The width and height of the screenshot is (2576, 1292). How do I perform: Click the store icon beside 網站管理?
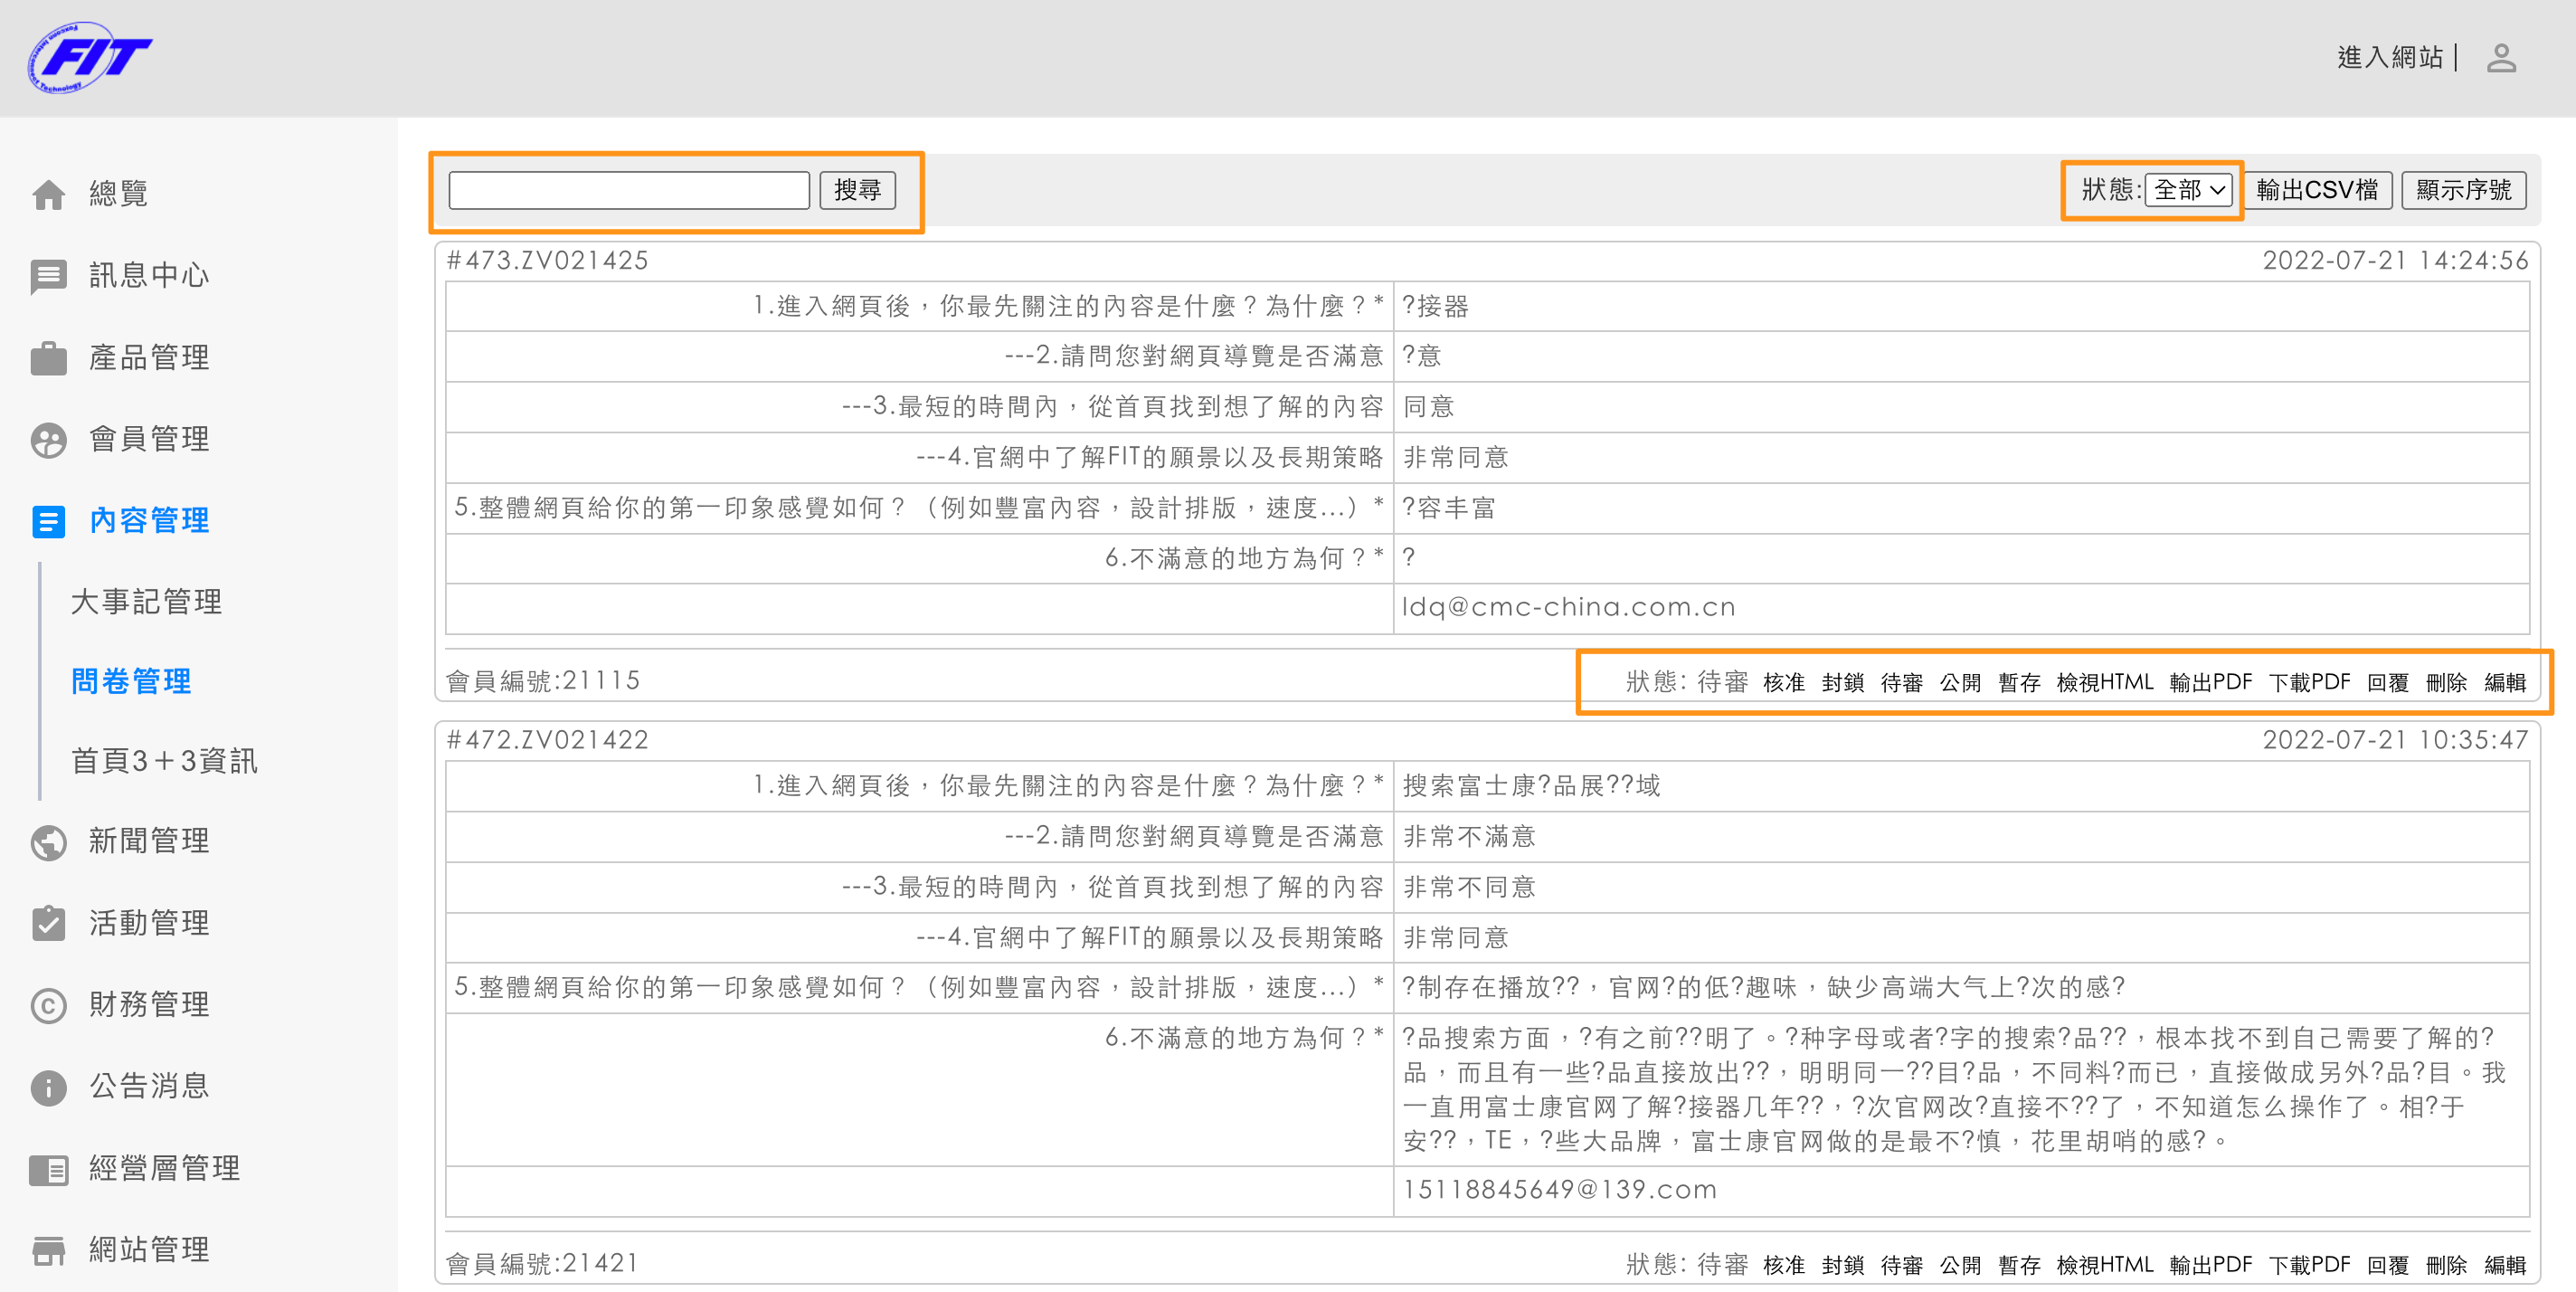click(48, 1250)
